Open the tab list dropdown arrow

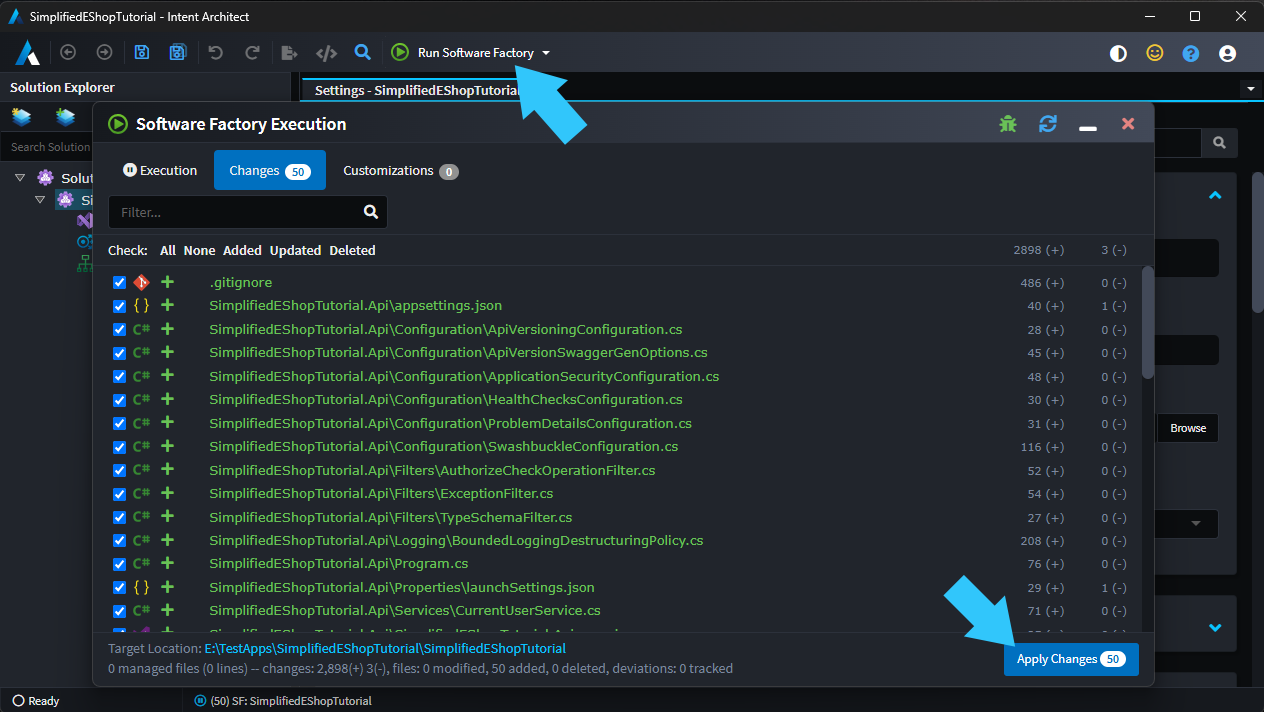point(1251,89)
